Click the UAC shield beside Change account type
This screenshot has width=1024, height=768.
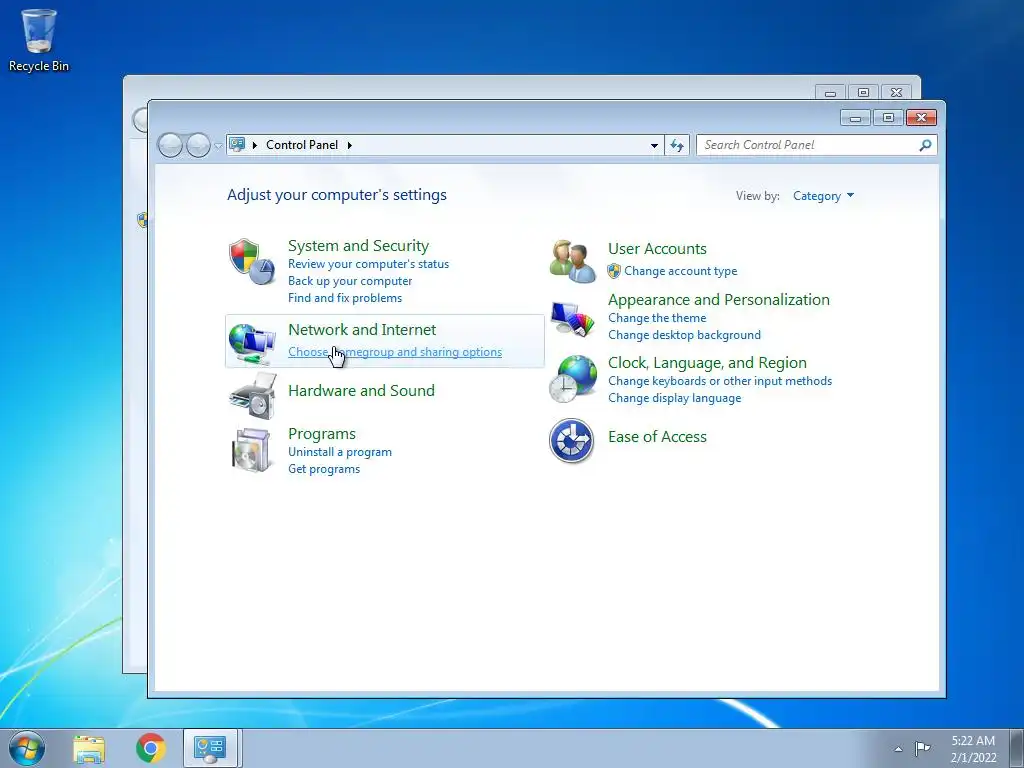614,271
